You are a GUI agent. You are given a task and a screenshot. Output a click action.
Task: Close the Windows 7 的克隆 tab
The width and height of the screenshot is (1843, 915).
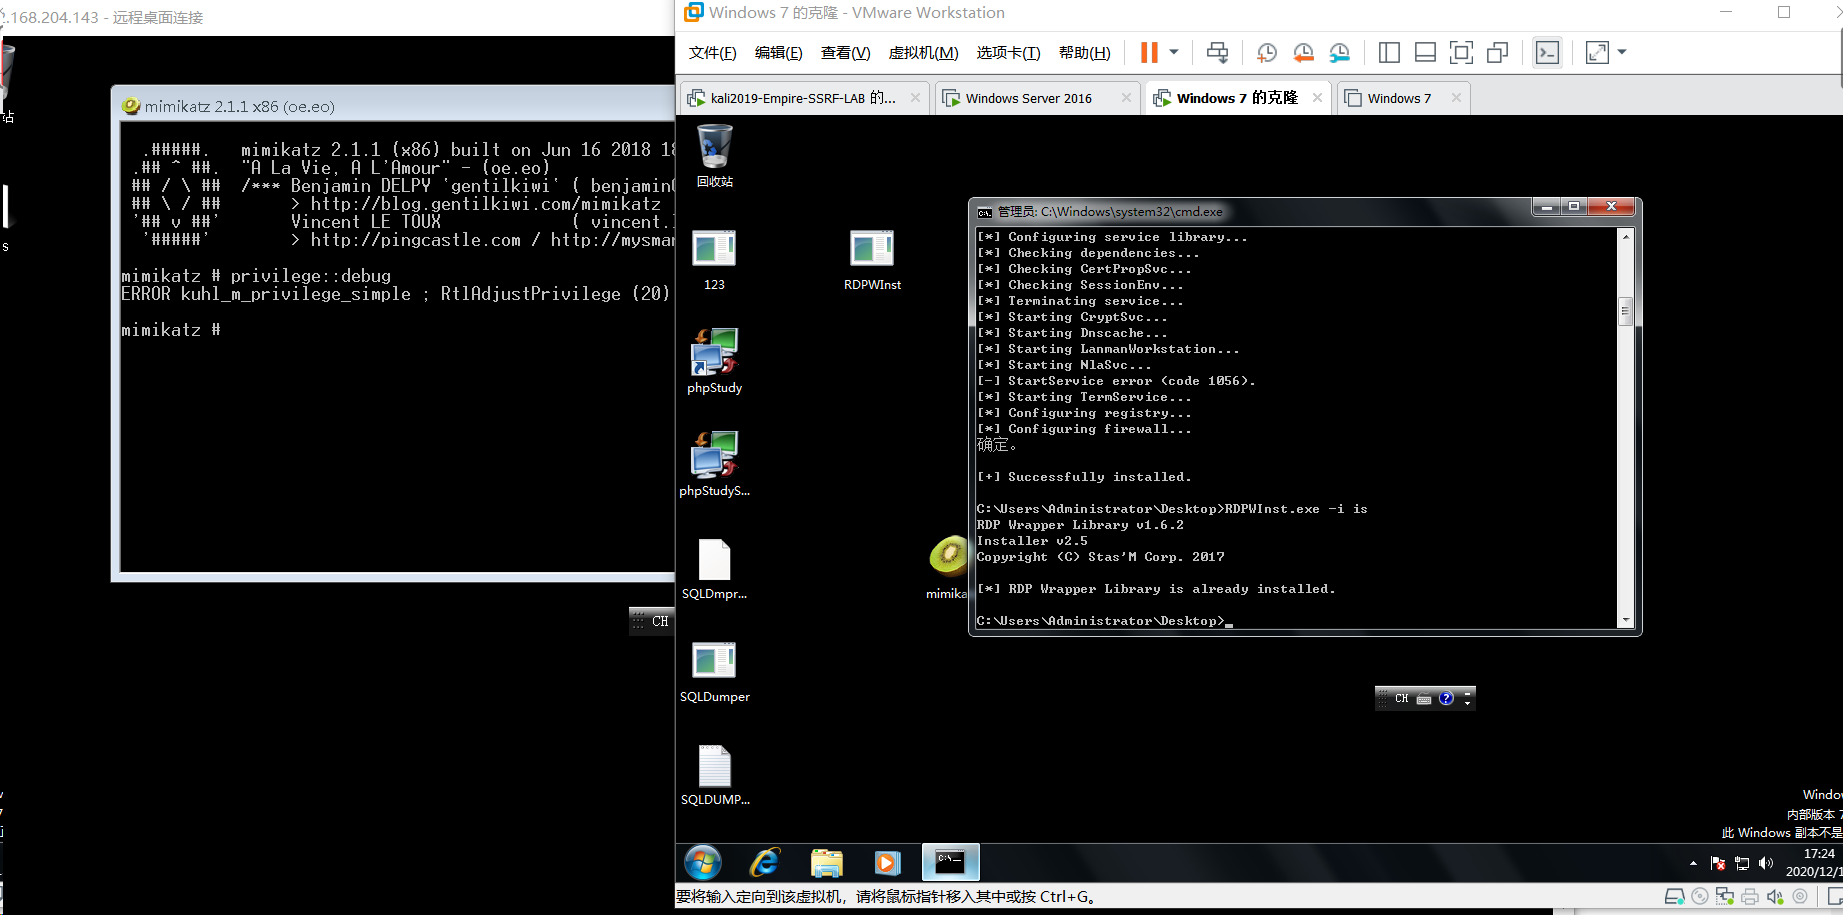pyautogui.click(x=1317, y=98)
